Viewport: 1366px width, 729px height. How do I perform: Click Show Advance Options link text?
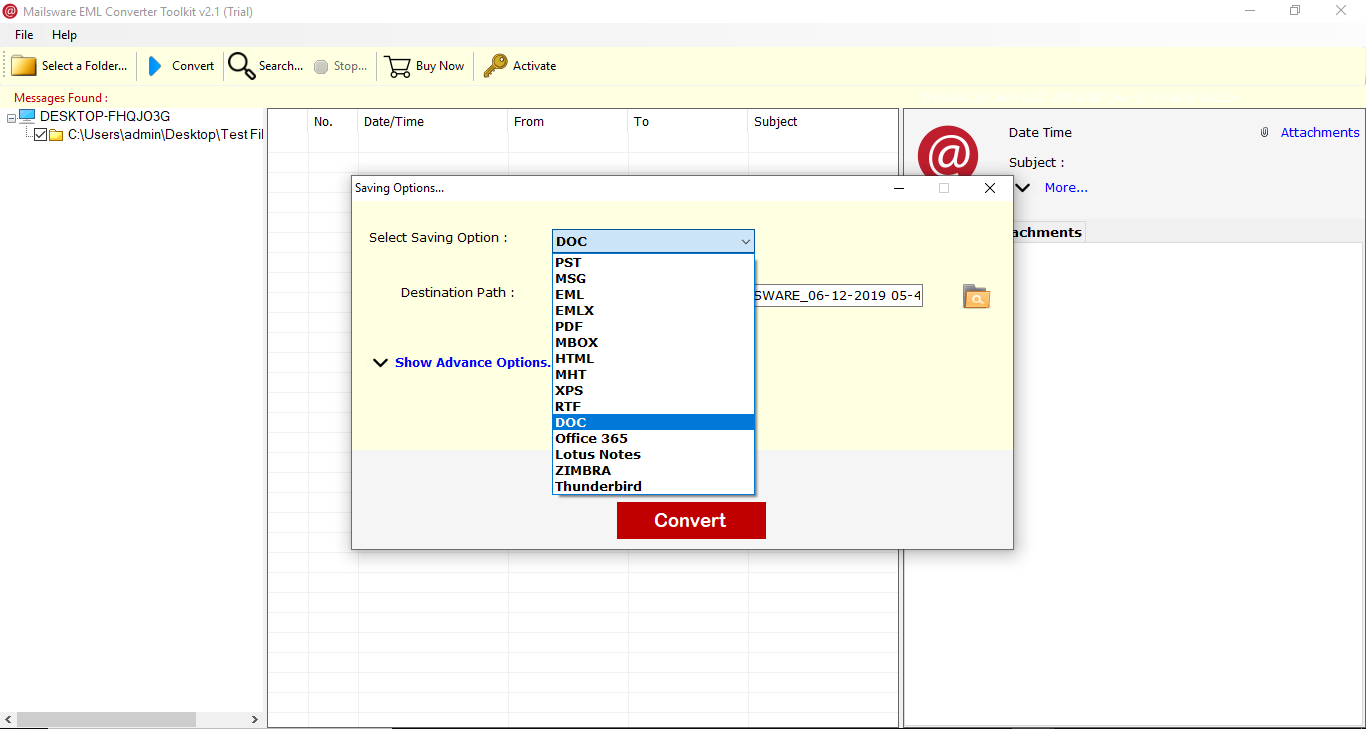[472, 363]
